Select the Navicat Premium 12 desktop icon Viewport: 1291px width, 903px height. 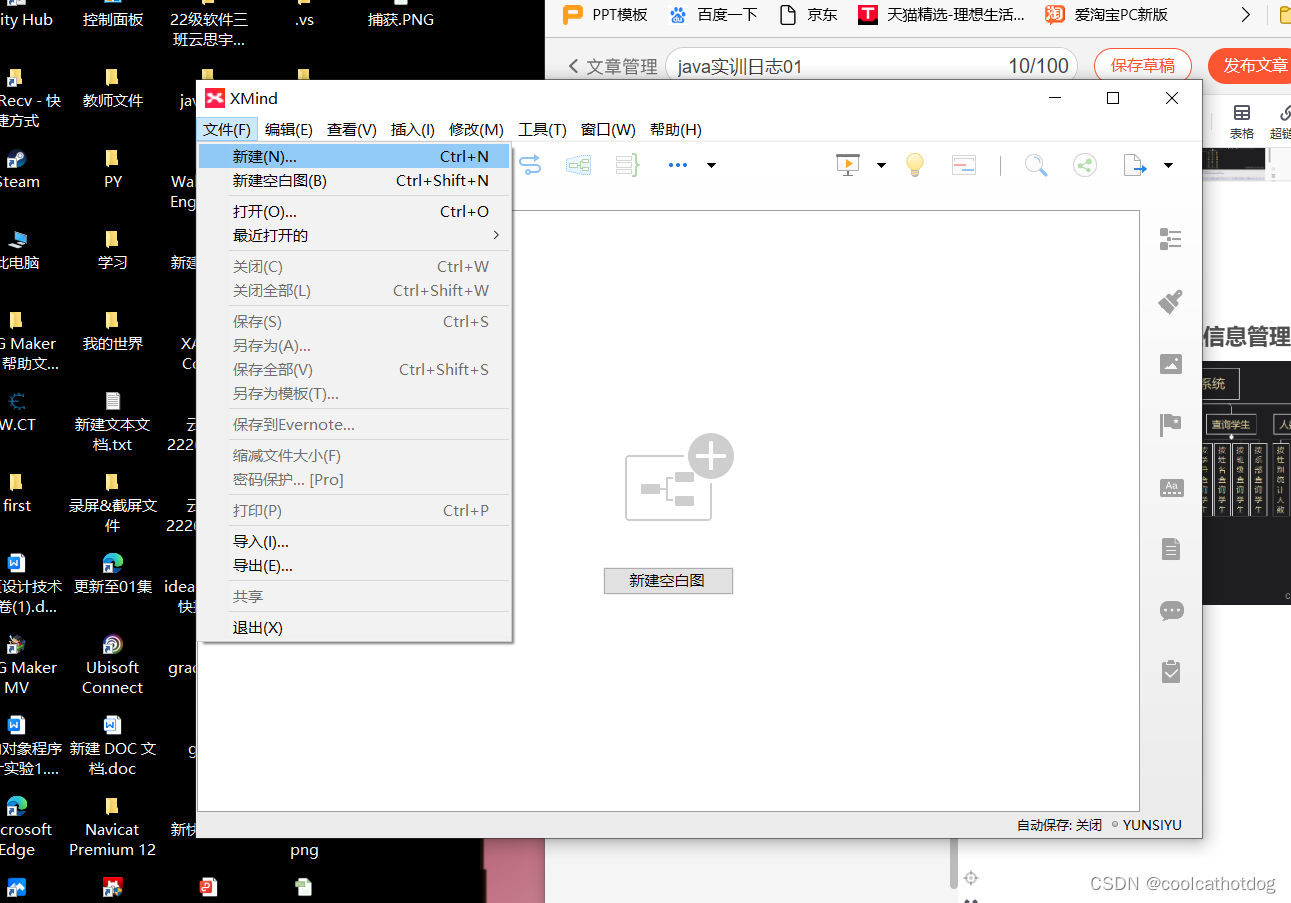tap(112, 827)
